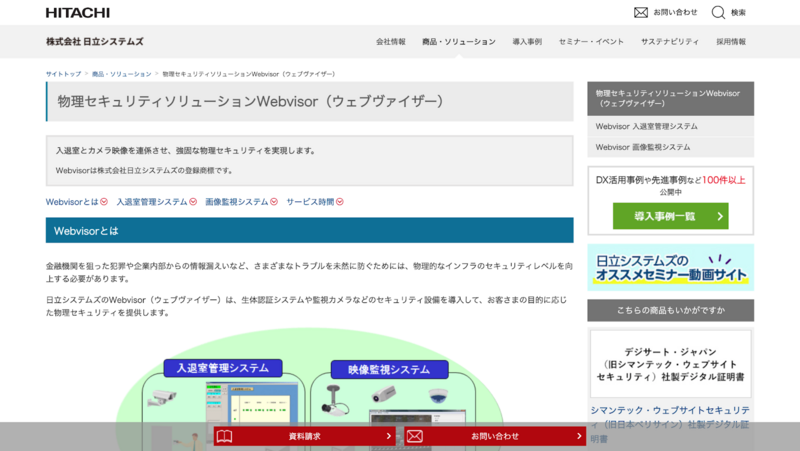
Task: Open the 導入事例 menu
Action: tap(527, 42)
